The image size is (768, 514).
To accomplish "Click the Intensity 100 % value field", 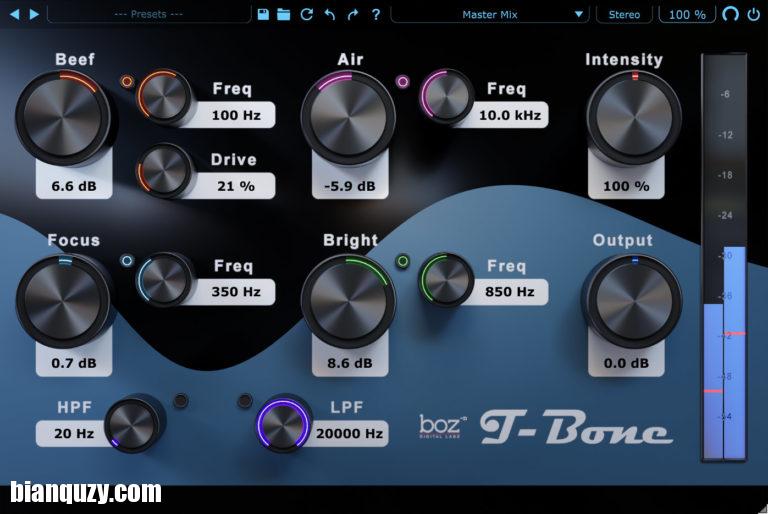I will tap(626, 186).
